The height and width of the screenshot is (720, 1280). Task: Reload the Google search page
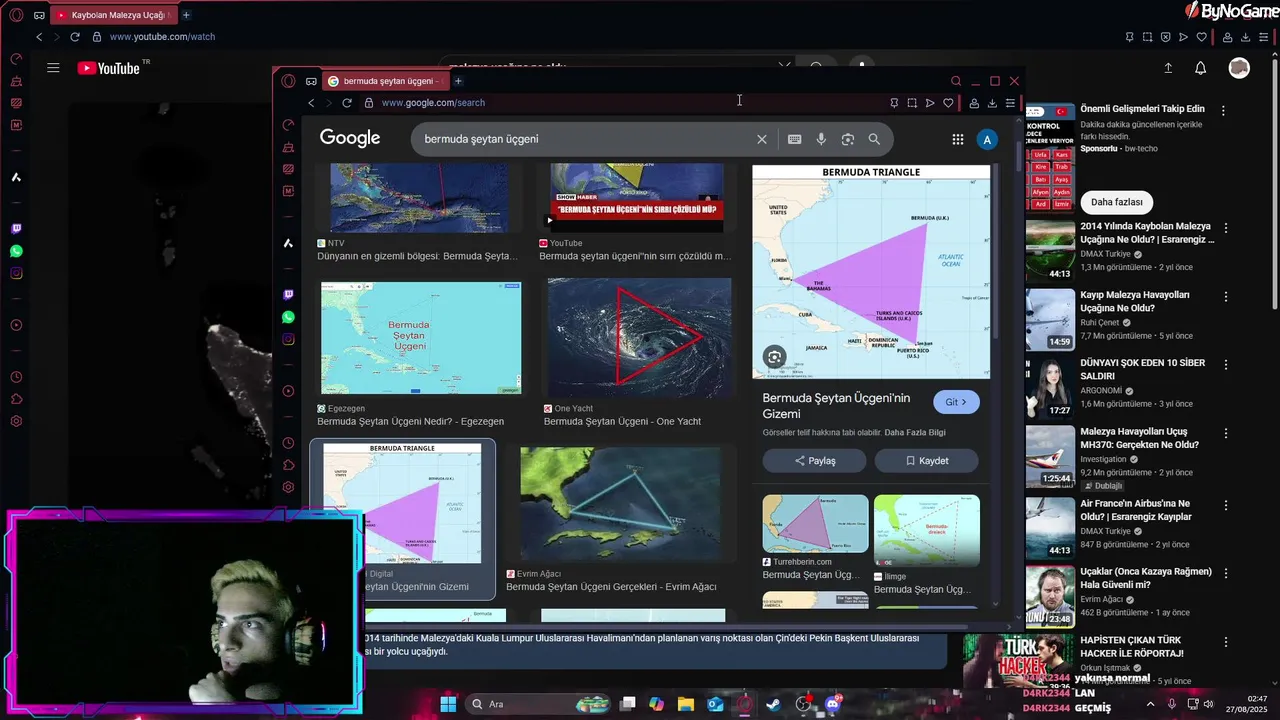coord(347,103)
